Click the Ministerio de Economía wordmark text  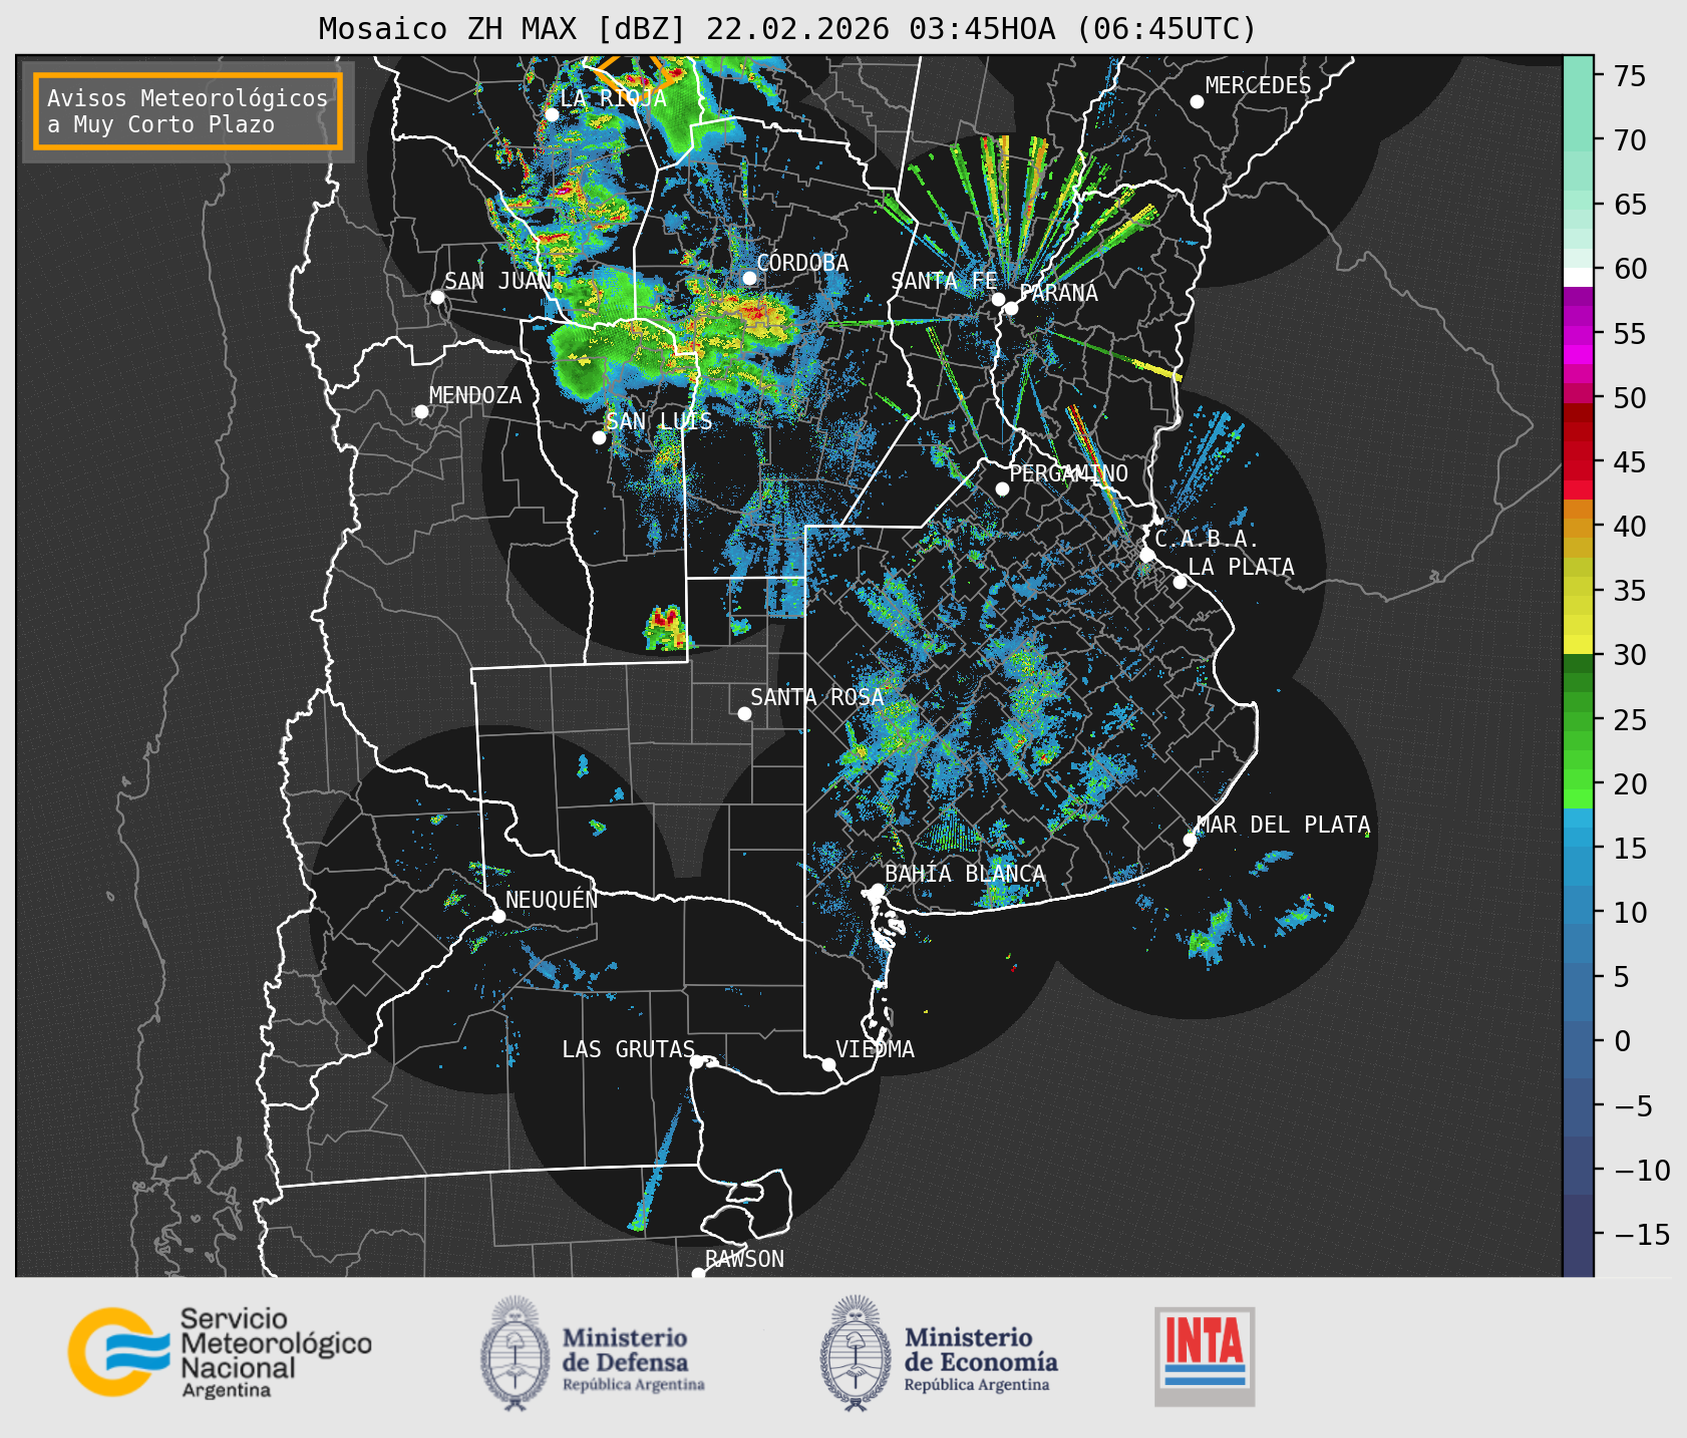point(981,1358)
